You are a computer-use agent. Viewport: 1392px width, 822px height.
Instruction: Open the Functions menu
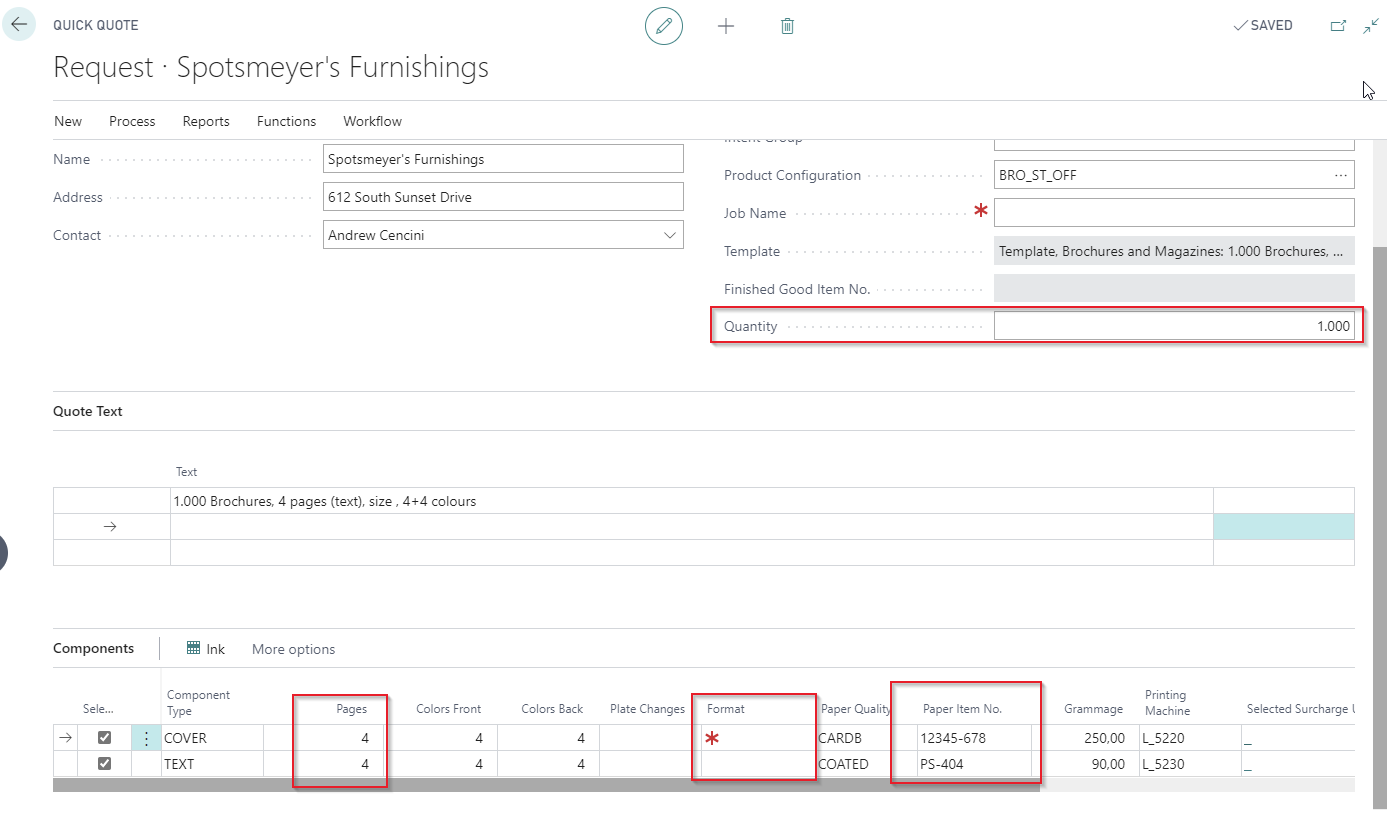(286, 121)
